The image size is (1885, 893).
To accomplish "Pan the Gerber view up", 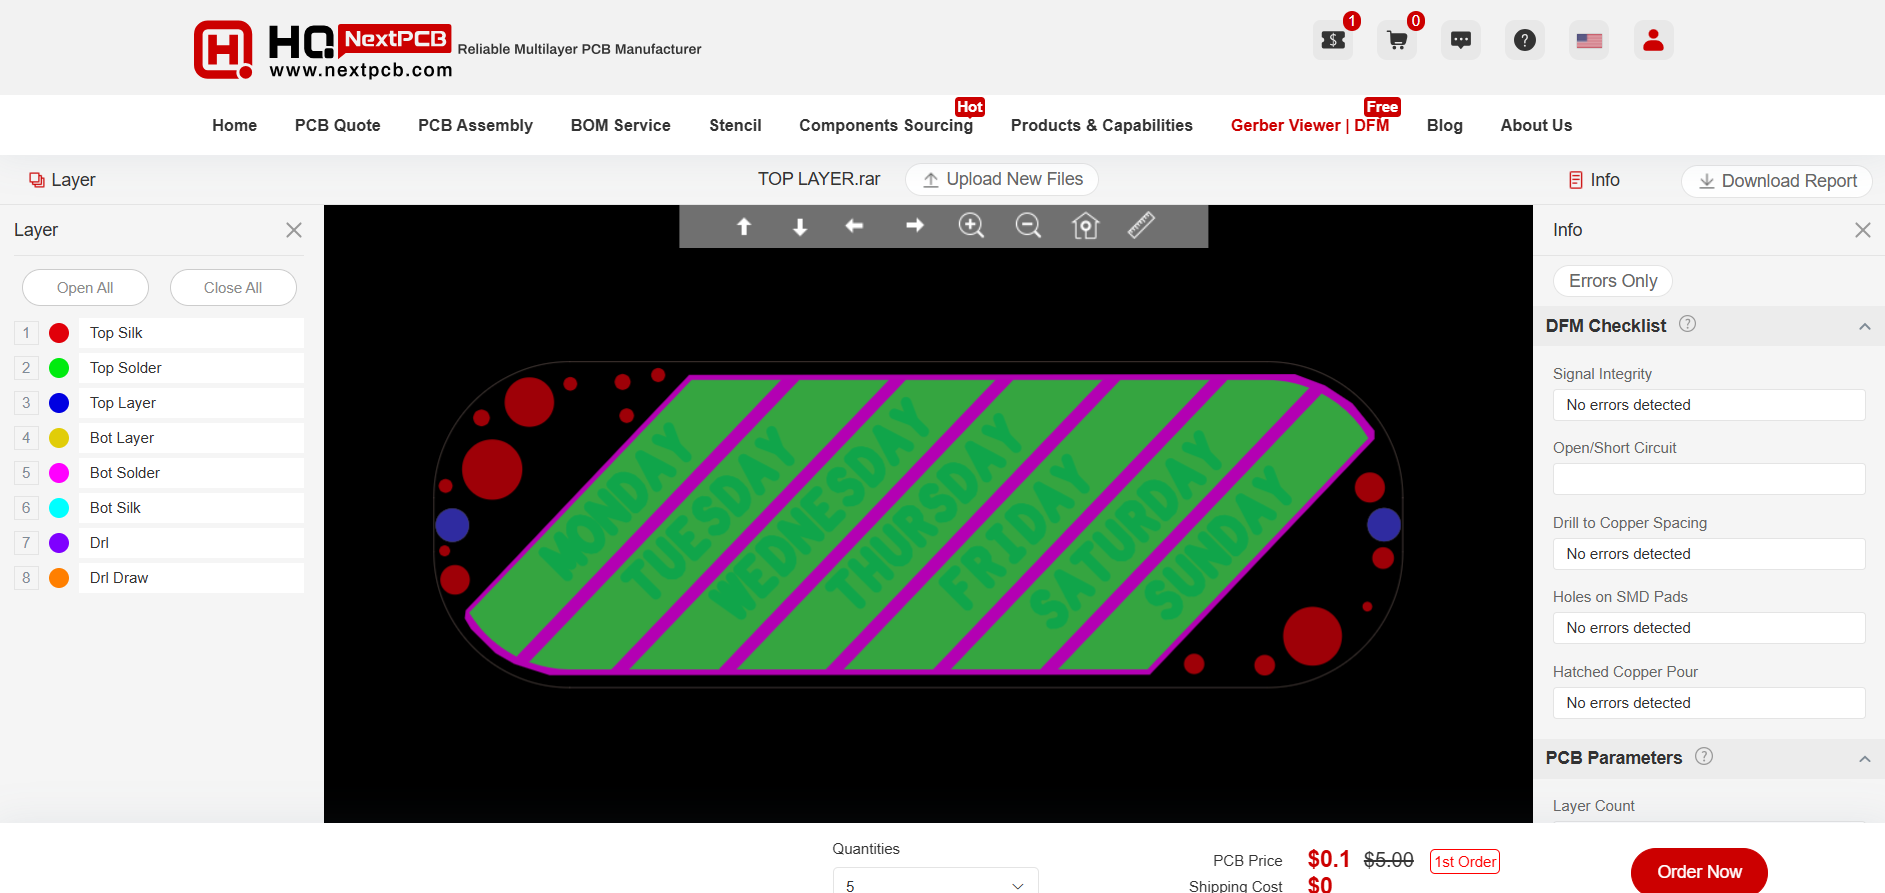I will [744, 227].
